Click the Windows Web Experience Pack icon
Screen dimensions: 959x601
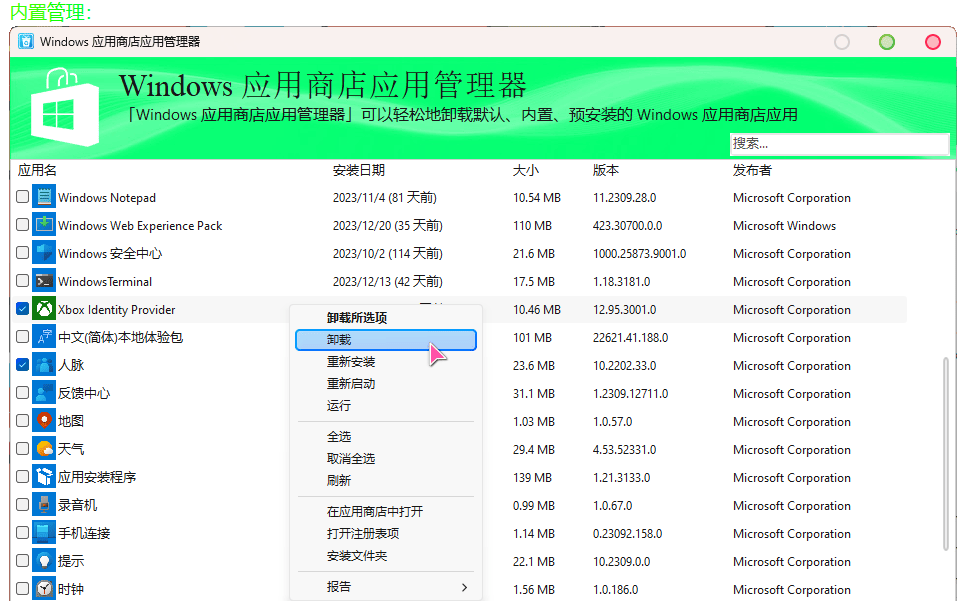[44, 225]
